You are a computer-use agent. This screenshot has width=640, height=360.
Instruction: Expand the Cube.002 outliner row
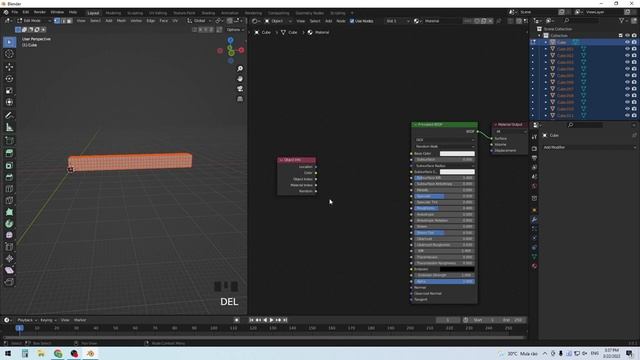coord(546,56)
